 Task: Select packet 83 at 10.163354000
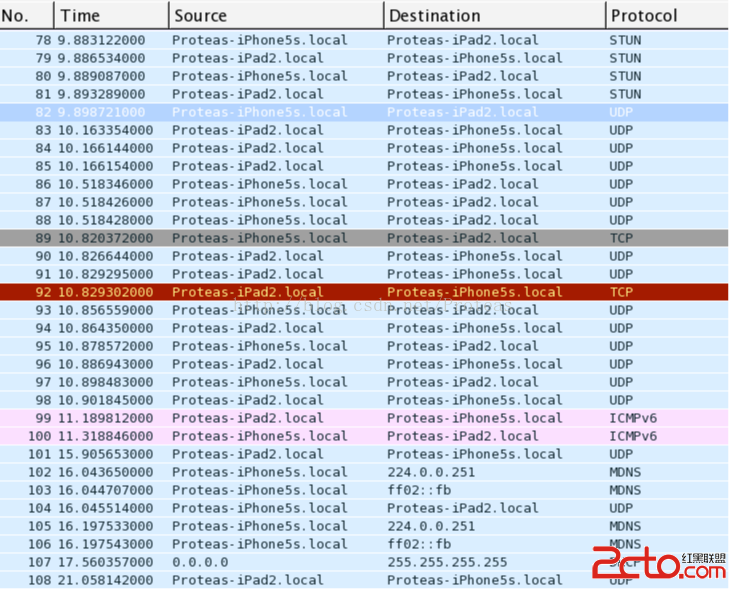[364, 130]
